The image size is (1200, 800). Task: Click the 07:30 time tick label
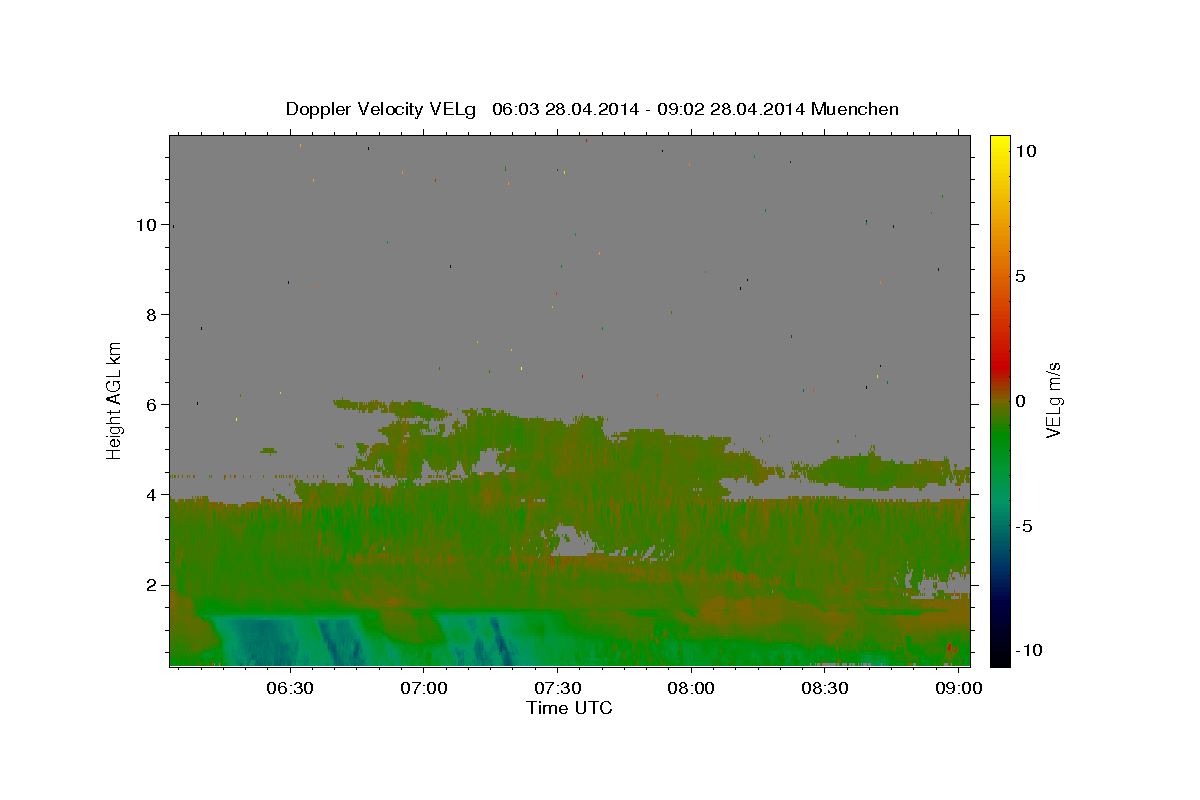(557, 688)
